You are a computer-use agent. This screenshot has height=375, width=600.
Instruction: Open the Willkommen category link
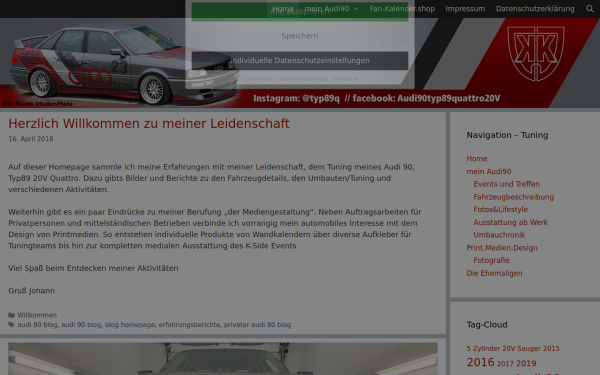click(37, 315)
